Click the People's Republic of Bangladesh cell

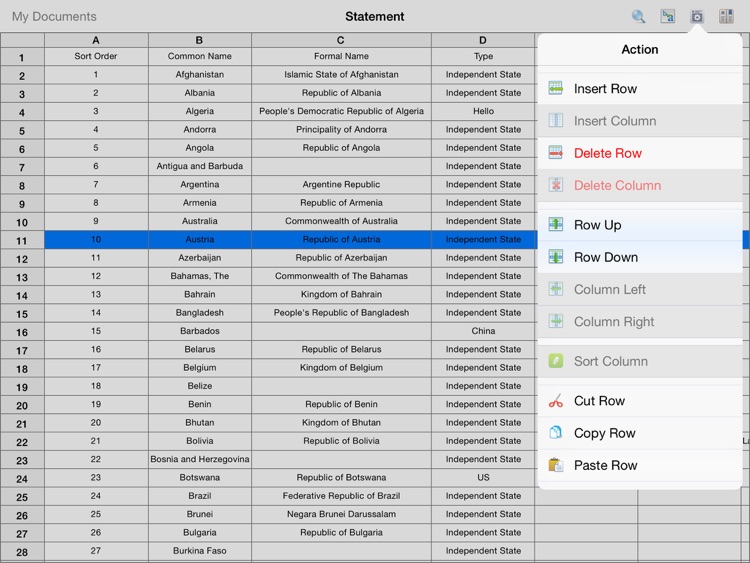pyautogui.click(x=341, y=312)
